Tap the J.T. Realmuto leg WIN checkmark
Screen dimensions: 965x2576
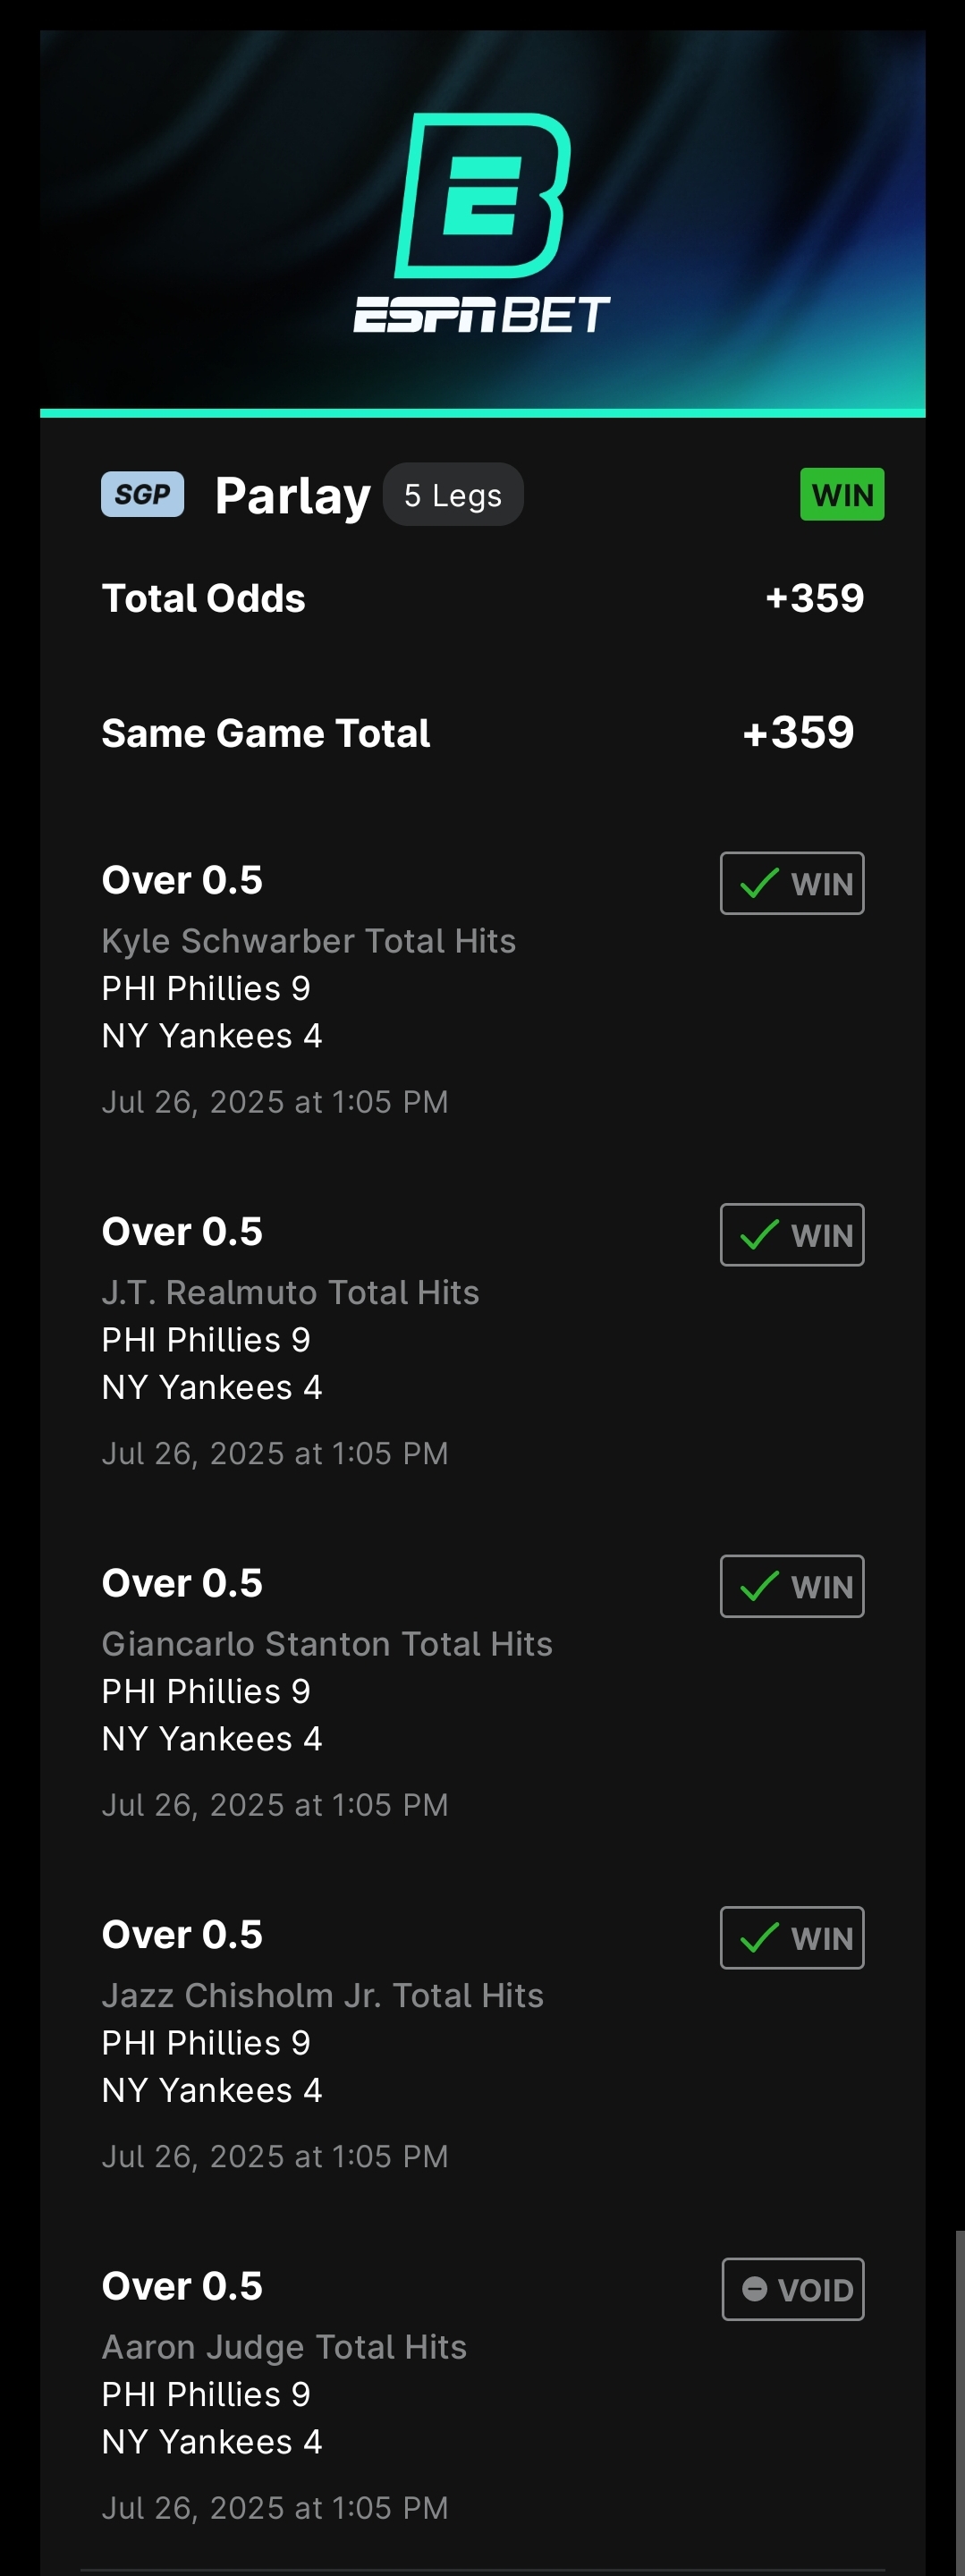click(x=760, y=1235)
